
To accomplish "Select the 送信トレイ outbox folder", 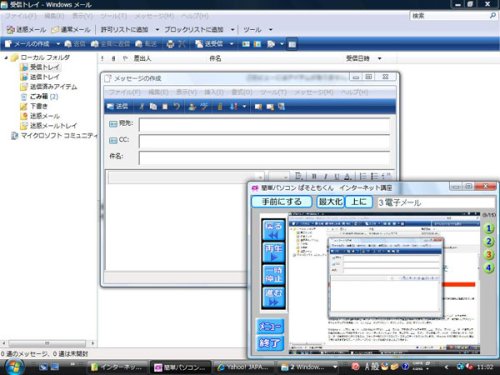I will tap(40, 77).
